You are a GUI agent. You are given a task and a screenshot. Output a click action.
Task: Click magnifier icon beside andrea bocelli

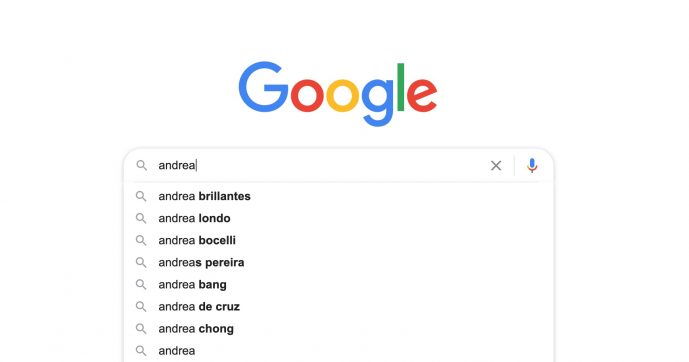(x=141, y=240)
